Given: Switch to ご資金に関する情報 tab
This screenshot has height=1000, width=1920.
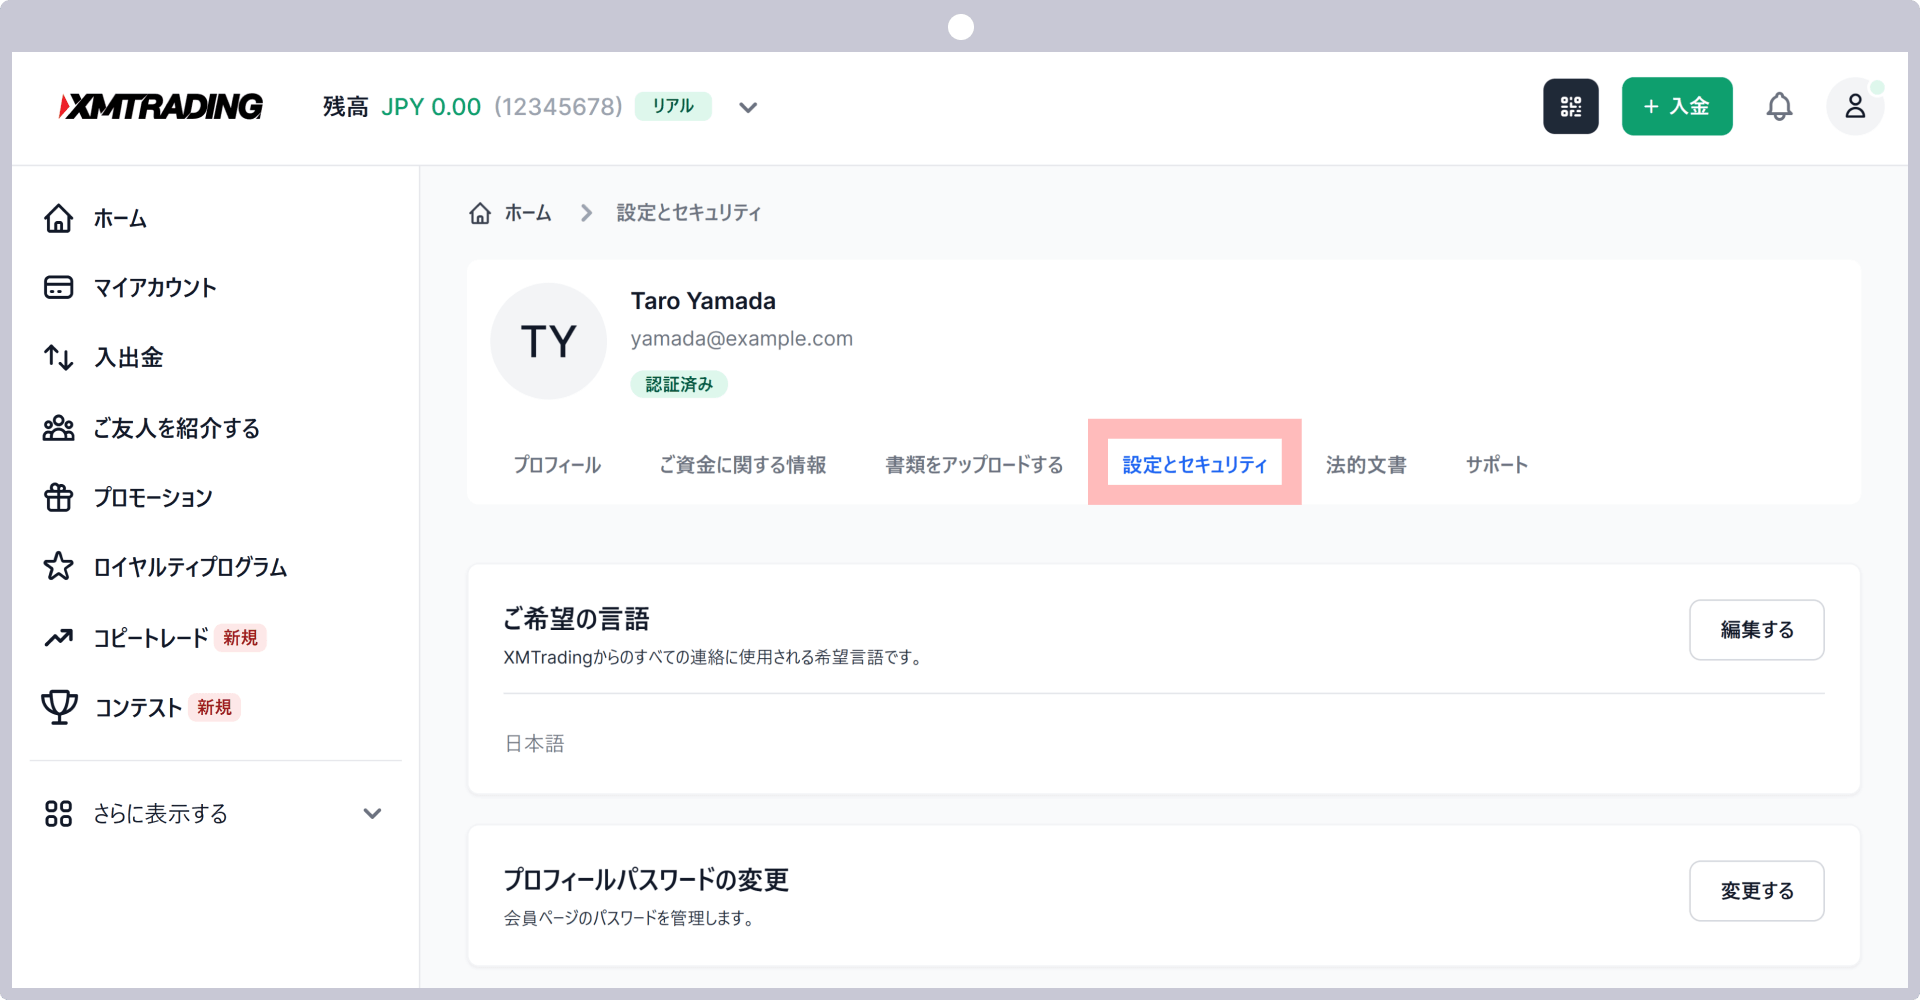Looking at the screenshot, I should tap(743, 465).
